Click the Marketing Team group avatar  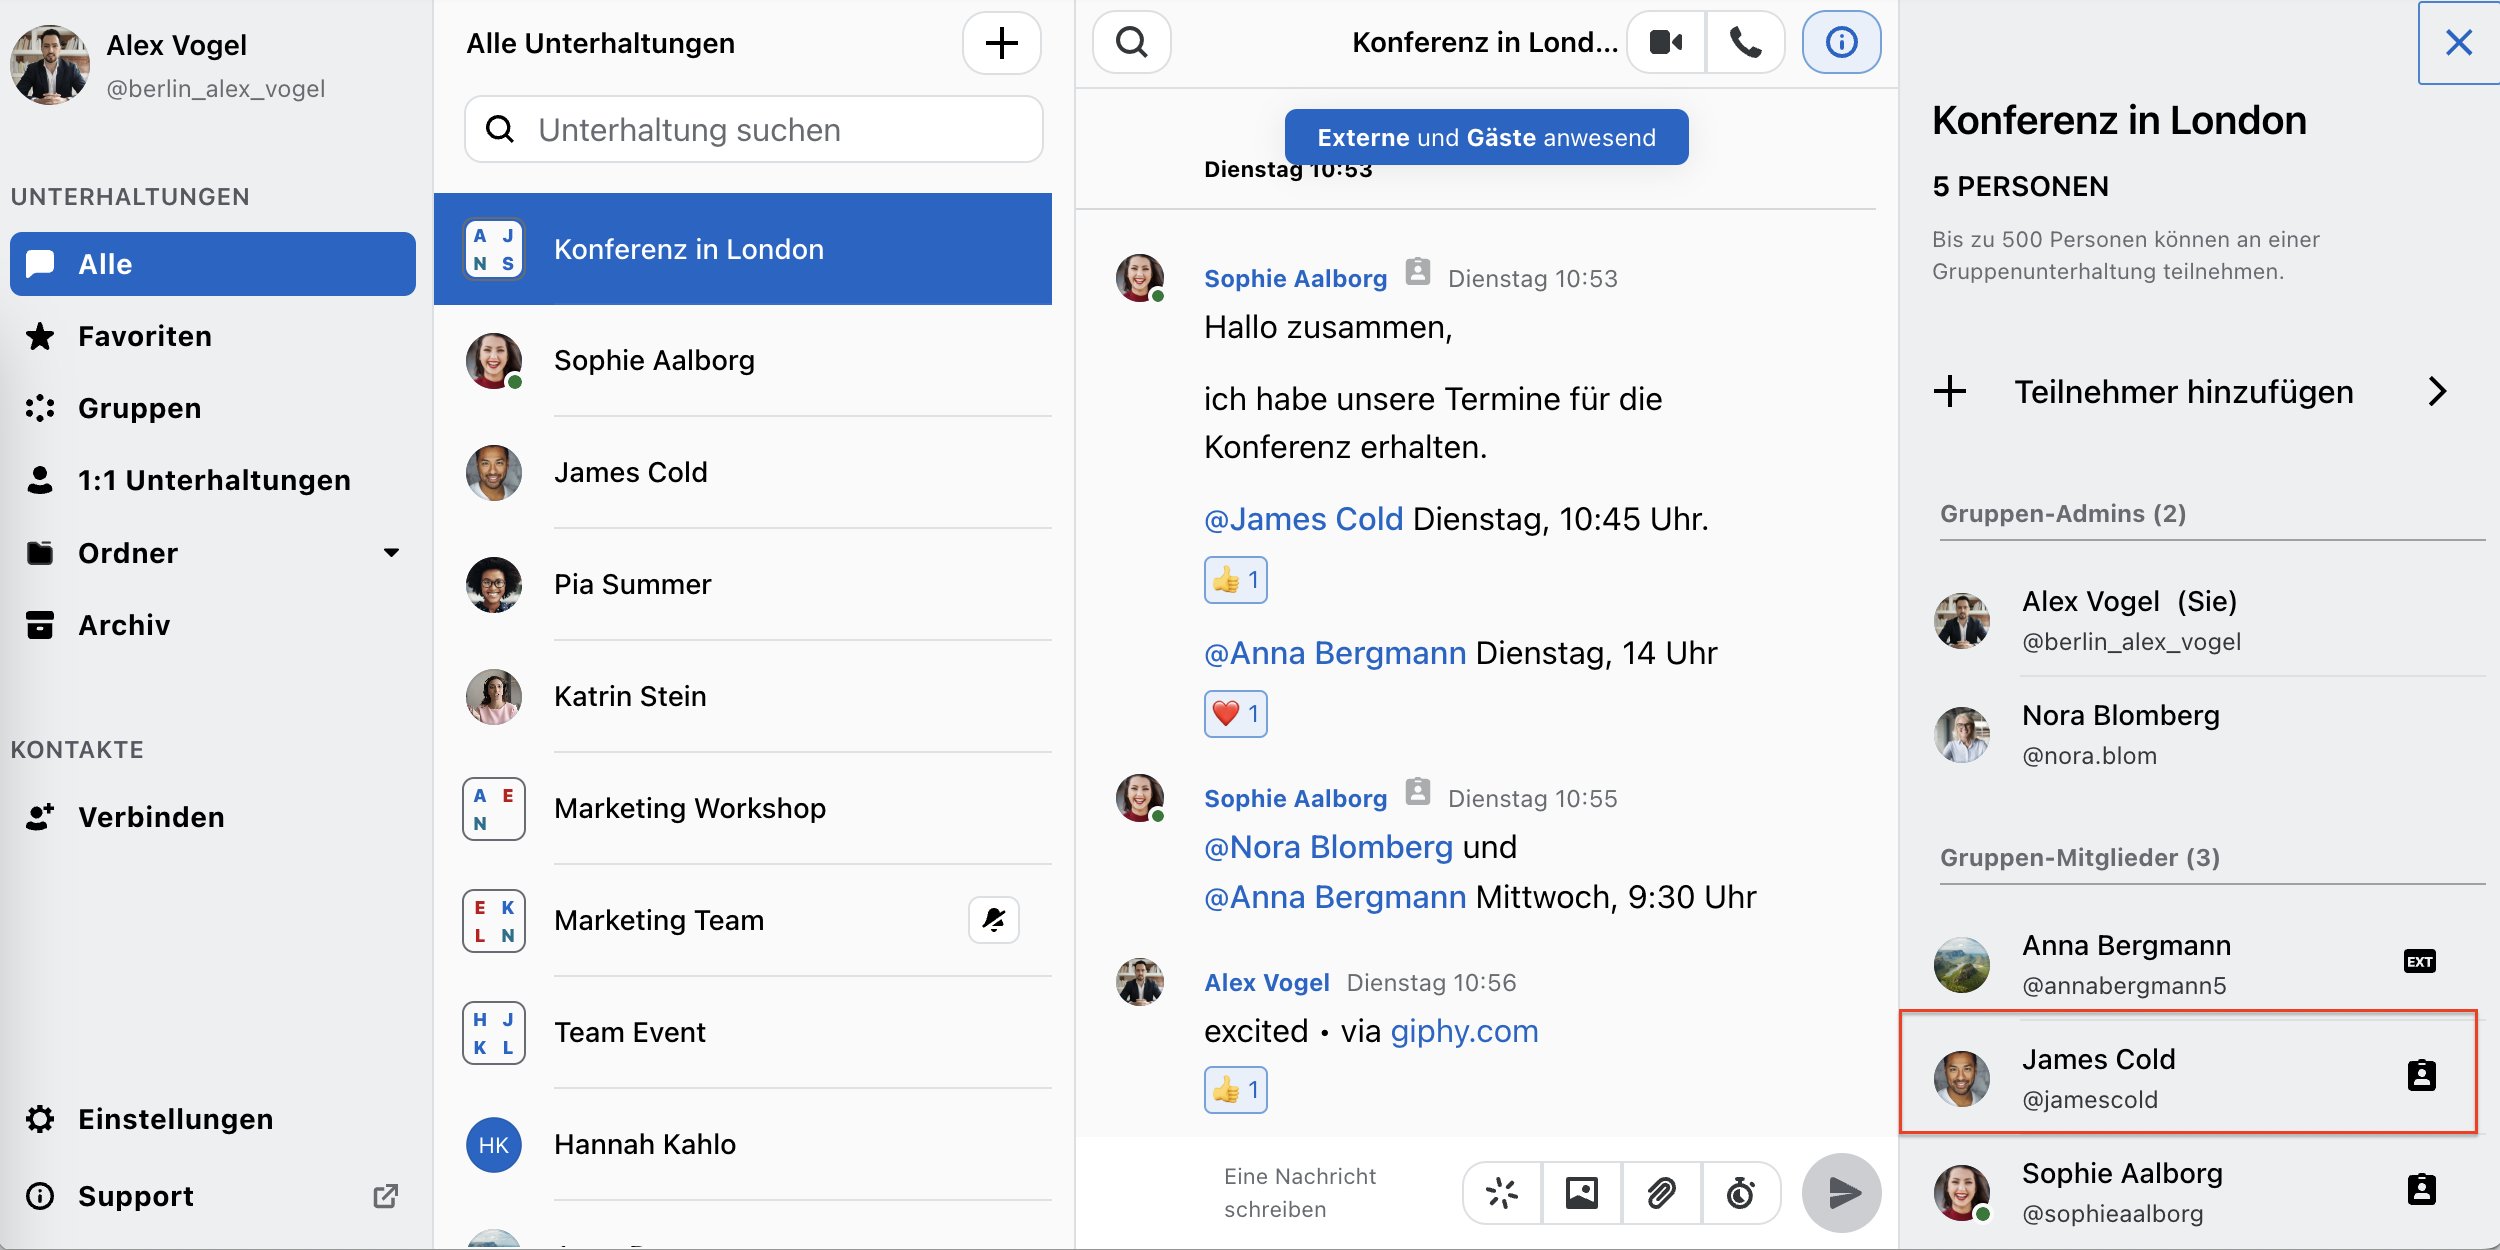[494, 920]
